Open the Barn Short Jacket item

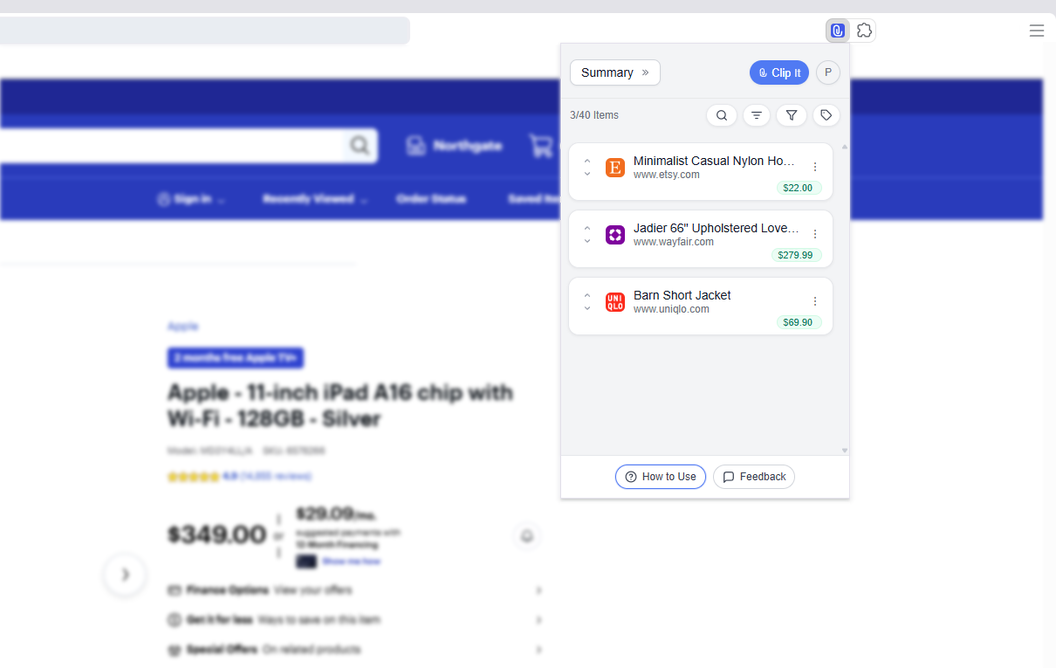tap(682, 296)
